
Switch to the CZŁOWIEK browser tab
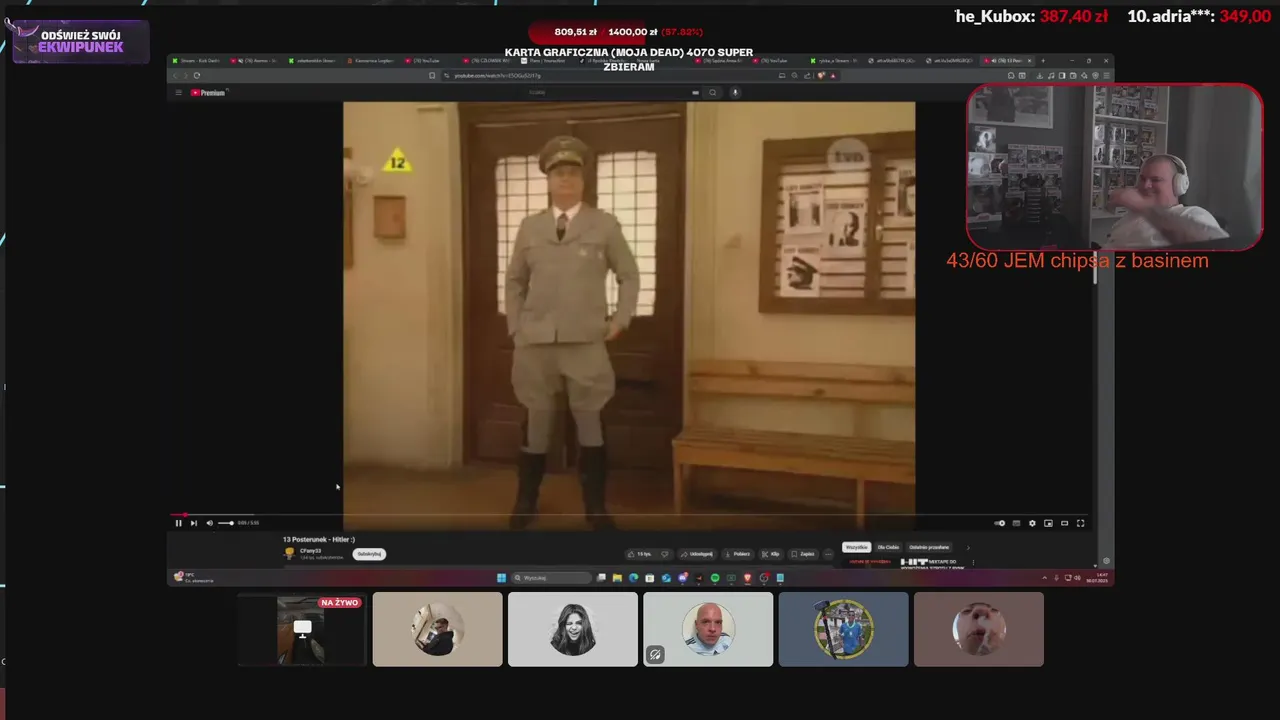click(x=489, y=61)
